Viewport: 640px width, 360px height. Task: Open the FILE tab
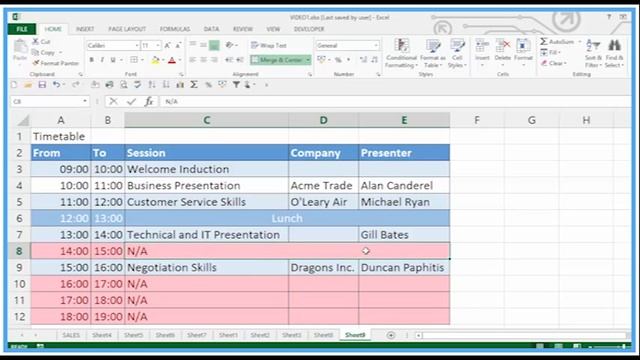[x=22, y=29]
